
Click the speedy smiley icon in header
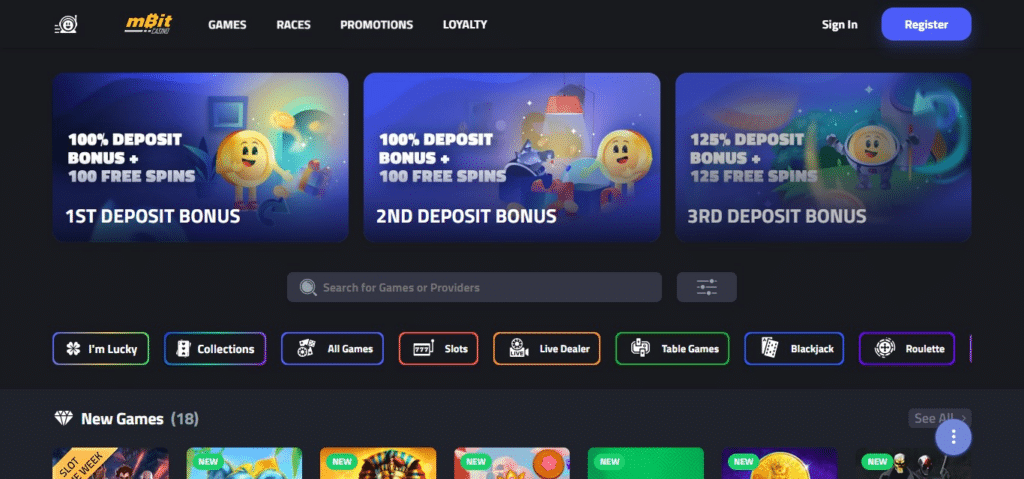66,25
